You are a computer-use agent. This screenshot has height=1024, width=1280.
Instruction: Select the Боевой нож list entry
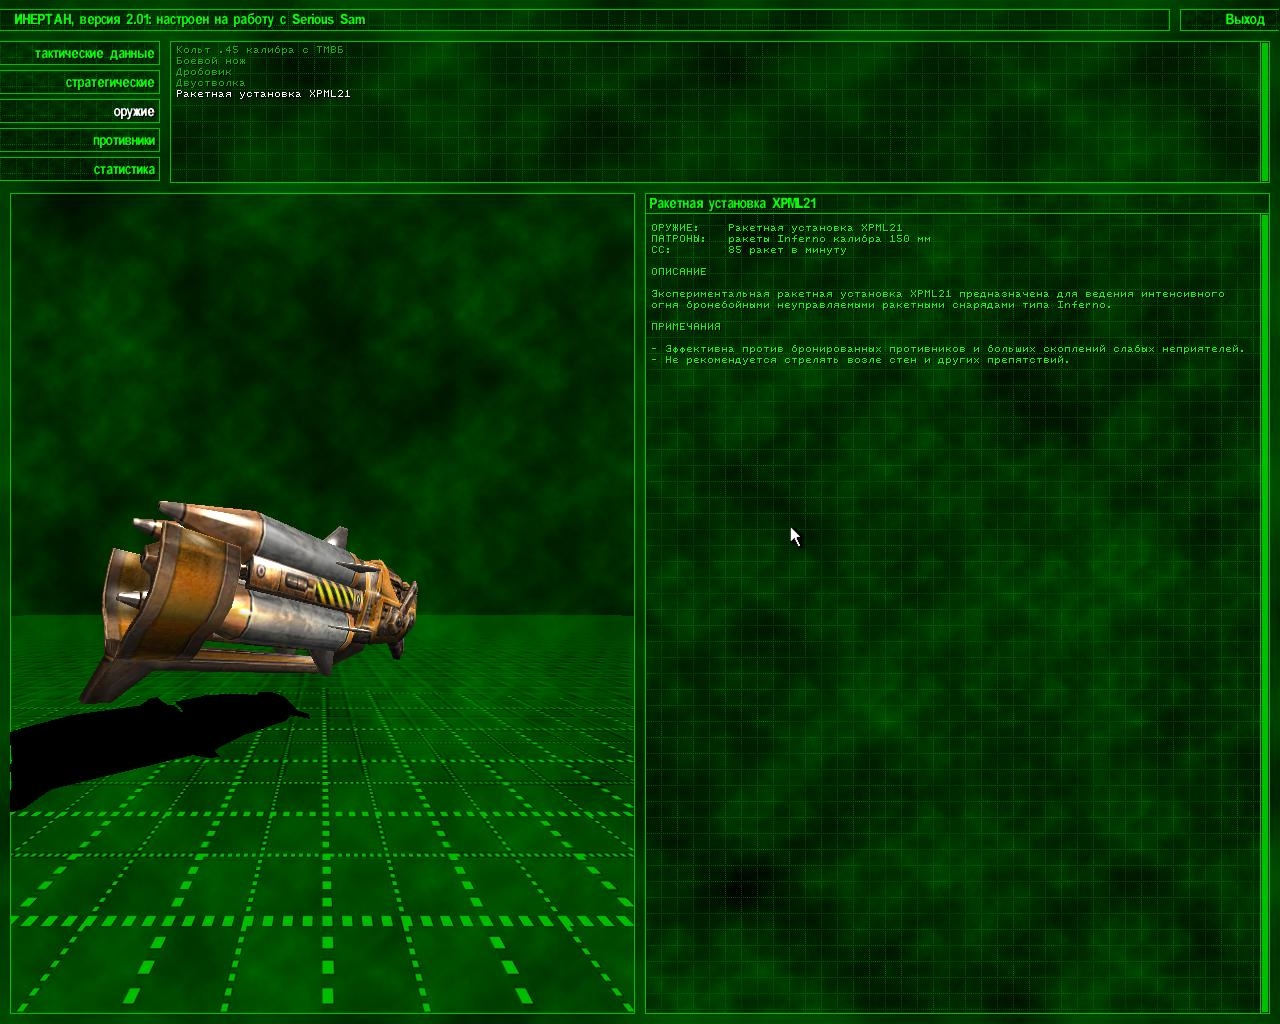click(211, 61)
